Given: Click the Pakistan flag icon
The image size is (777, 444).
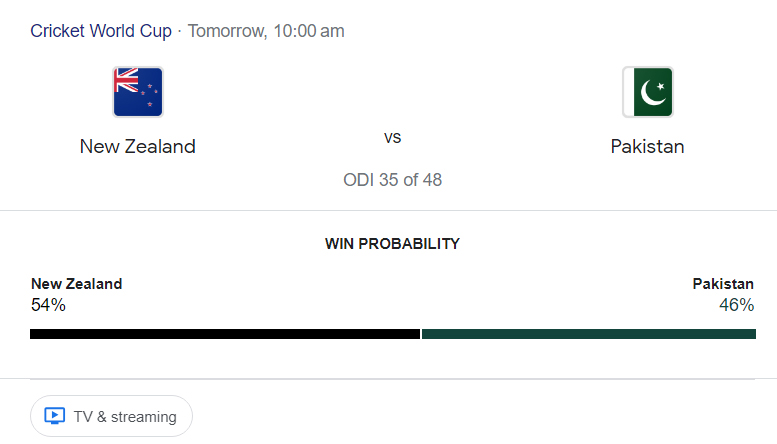Looking at the screenshot, I should tap(648, 92).
